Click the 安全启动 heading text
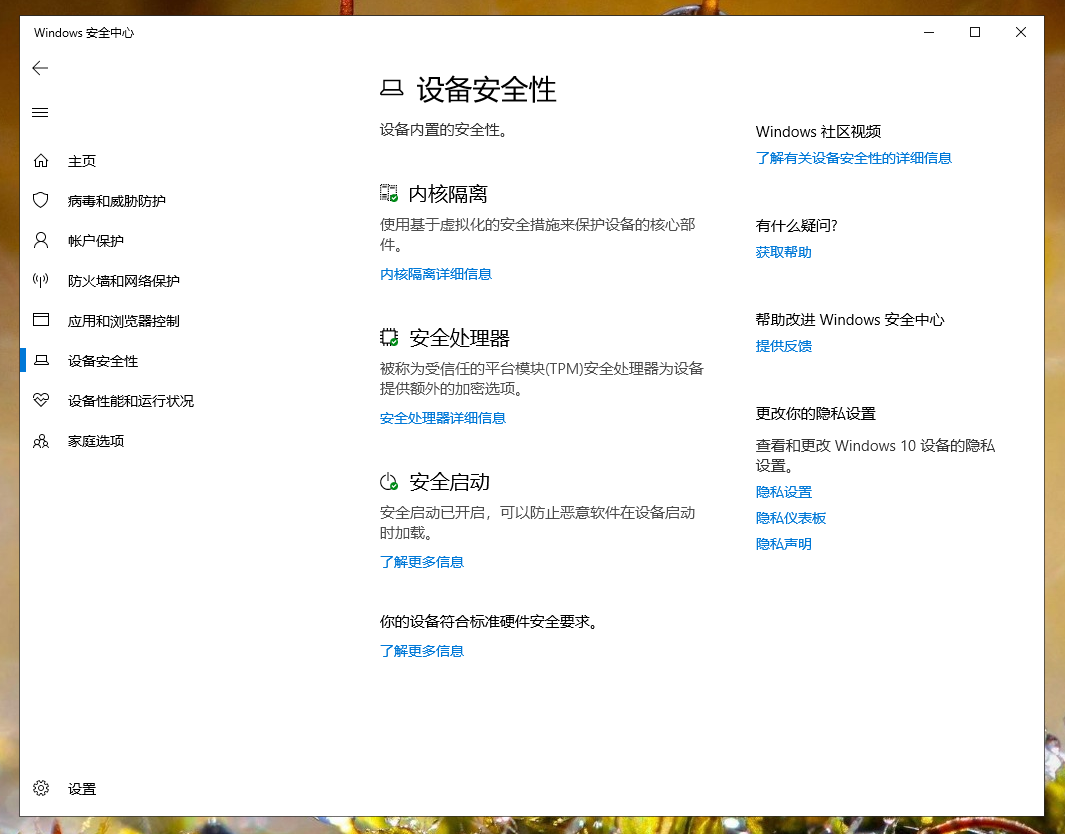 (x=449, y=482)
